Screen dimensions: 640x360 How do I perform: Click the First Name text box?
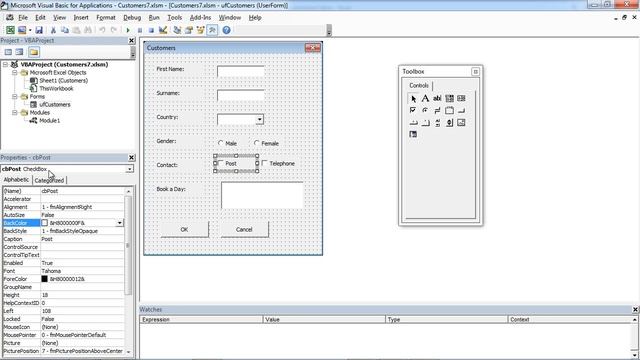(x=241, y=71)
